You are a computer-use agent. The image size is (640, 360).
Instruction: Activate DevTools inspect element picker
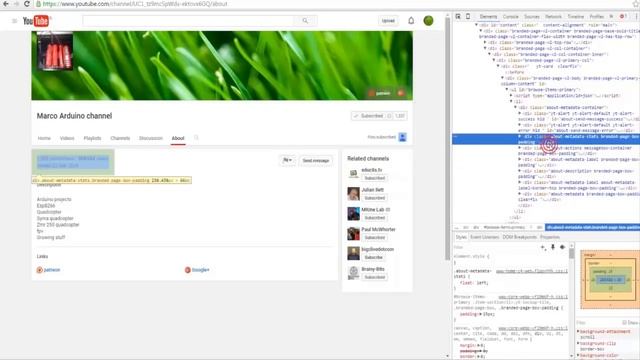[458, 16]
